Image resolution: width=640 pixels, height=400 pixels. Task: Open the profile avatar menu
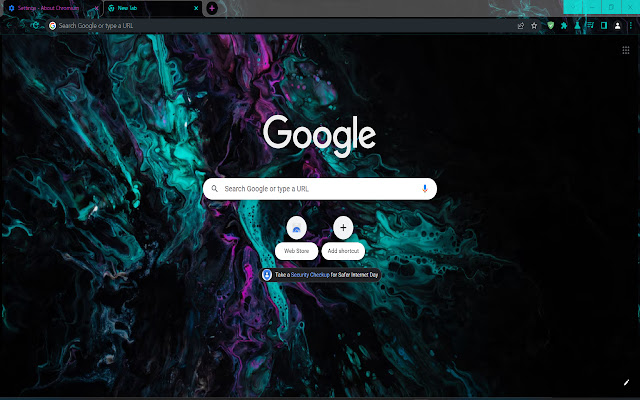(x=618, y=26)
